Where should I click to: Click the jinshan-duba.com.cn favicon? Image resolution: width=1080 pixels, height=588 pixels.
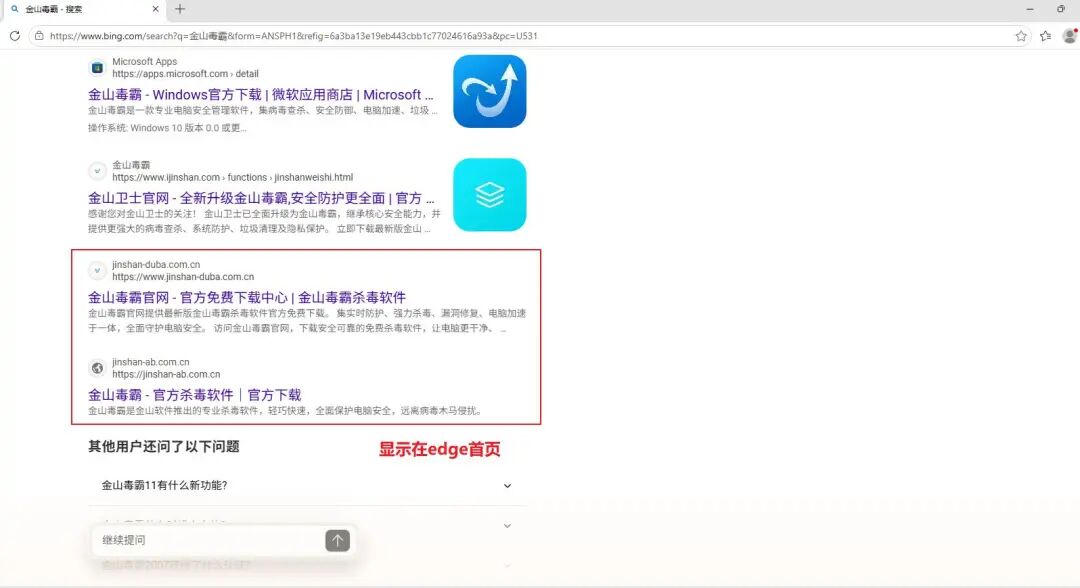pyautogui.click(x=97, y=271)
